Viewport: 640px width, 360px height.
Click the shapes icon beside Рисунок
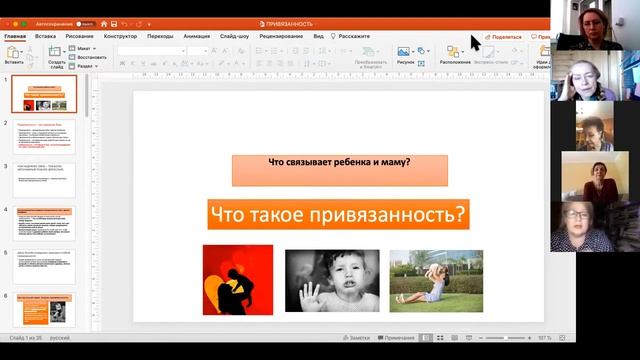(x=421, y=51)
